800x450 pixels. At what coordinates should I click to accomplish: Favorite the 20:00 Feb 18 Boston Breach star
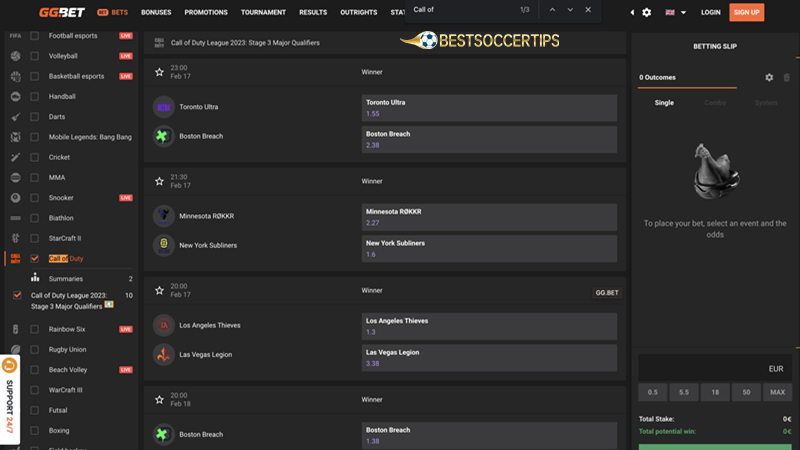coord(159,399)
